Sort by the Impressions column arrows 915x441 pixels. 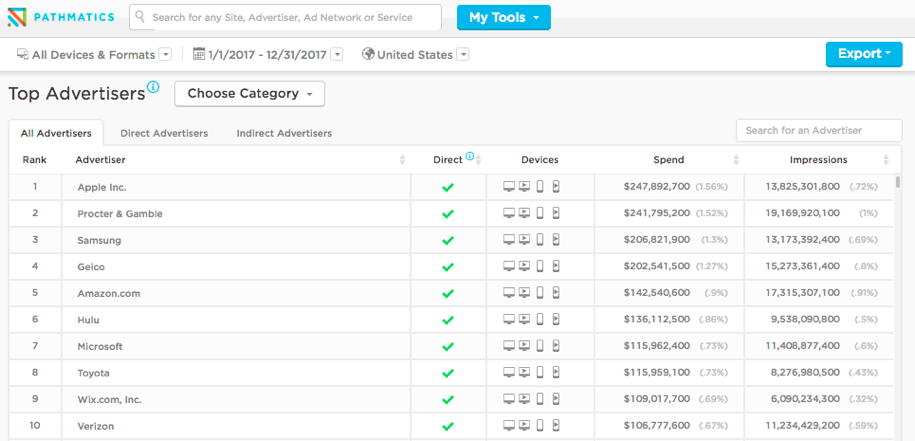pos(886,160)
